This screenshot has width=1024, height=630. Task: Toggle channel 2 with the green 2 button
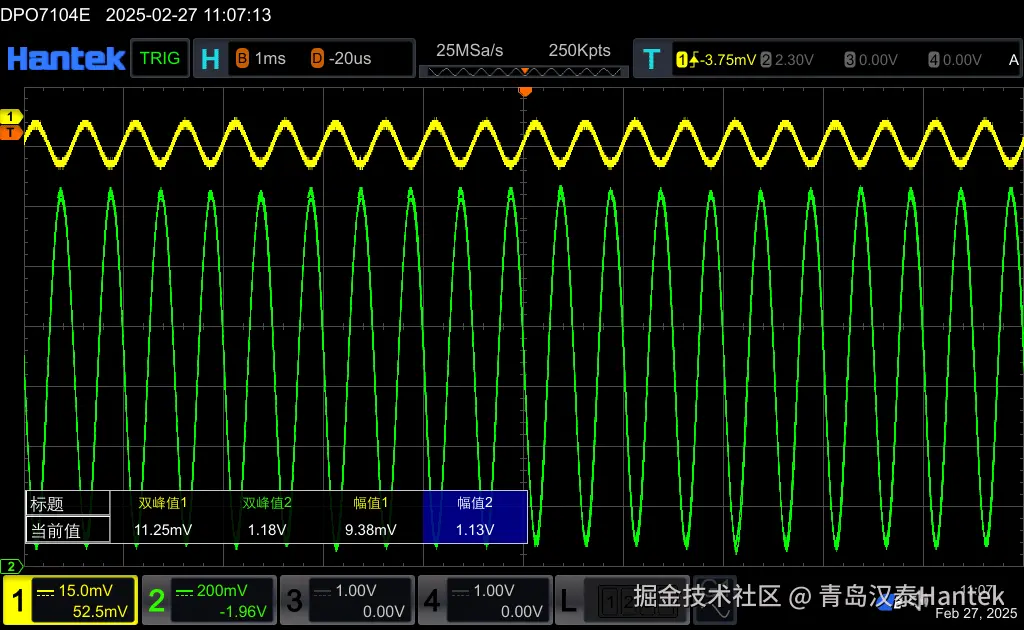(x=157, y=600)
